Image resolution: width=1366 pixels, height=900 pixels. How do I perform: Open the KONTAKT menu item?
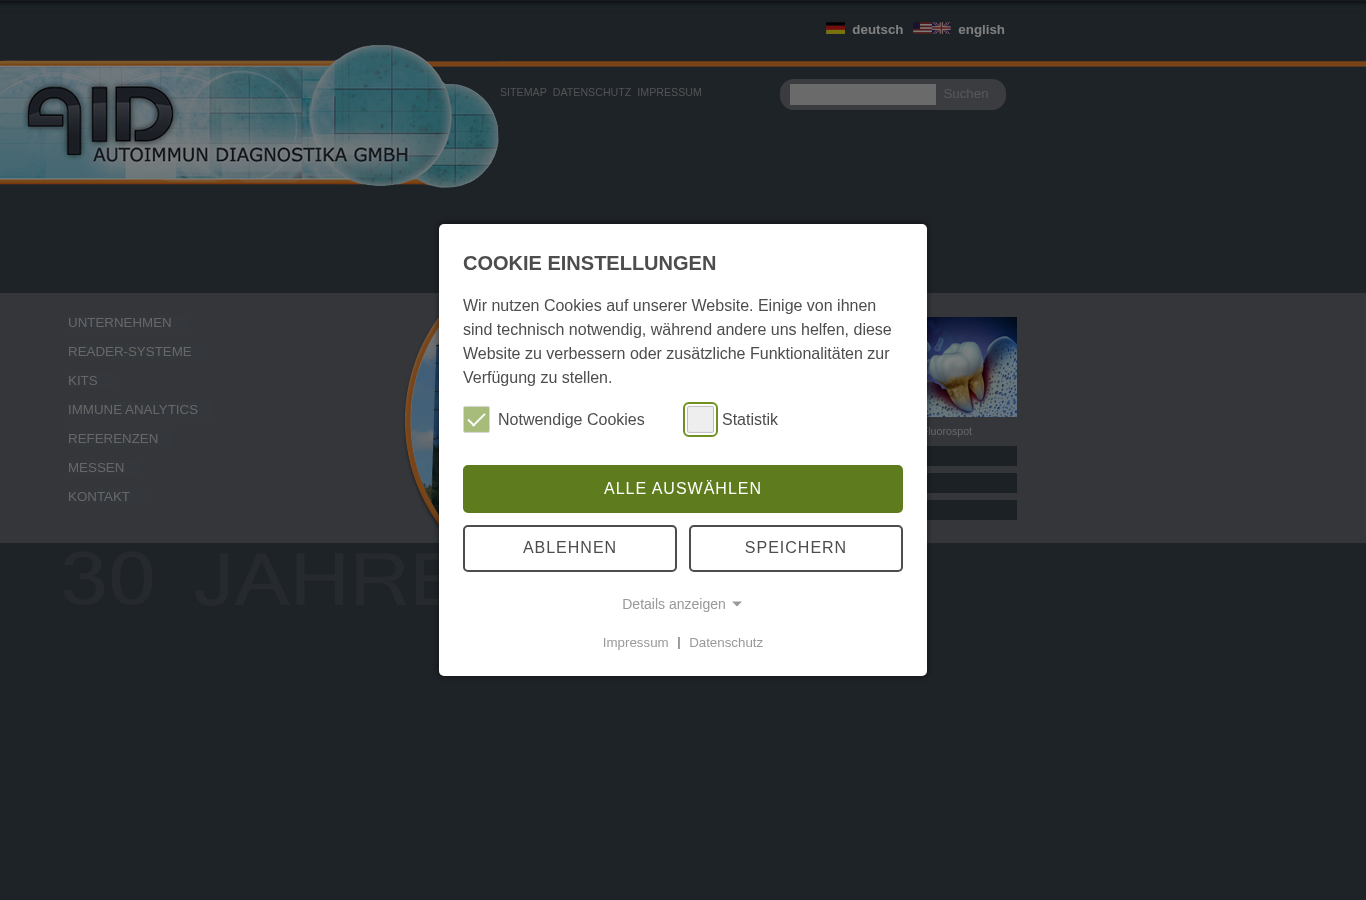click(99, 496)
